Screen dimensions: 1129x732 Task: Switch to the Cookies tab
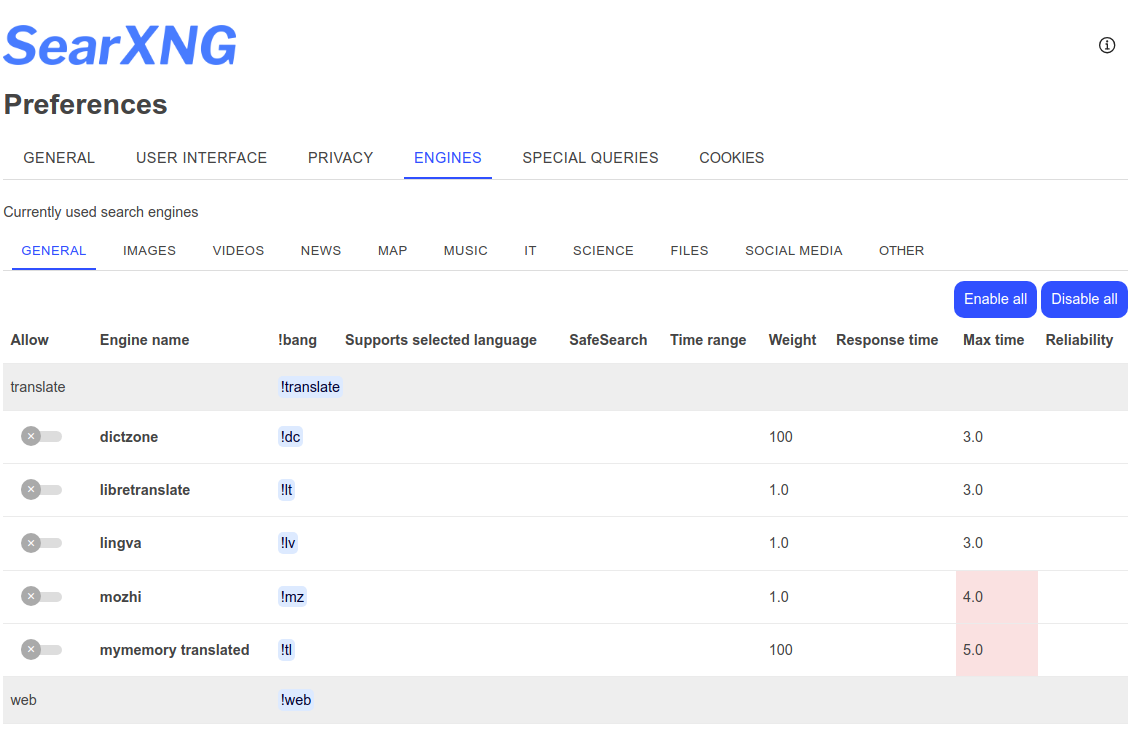pos(732,158)
